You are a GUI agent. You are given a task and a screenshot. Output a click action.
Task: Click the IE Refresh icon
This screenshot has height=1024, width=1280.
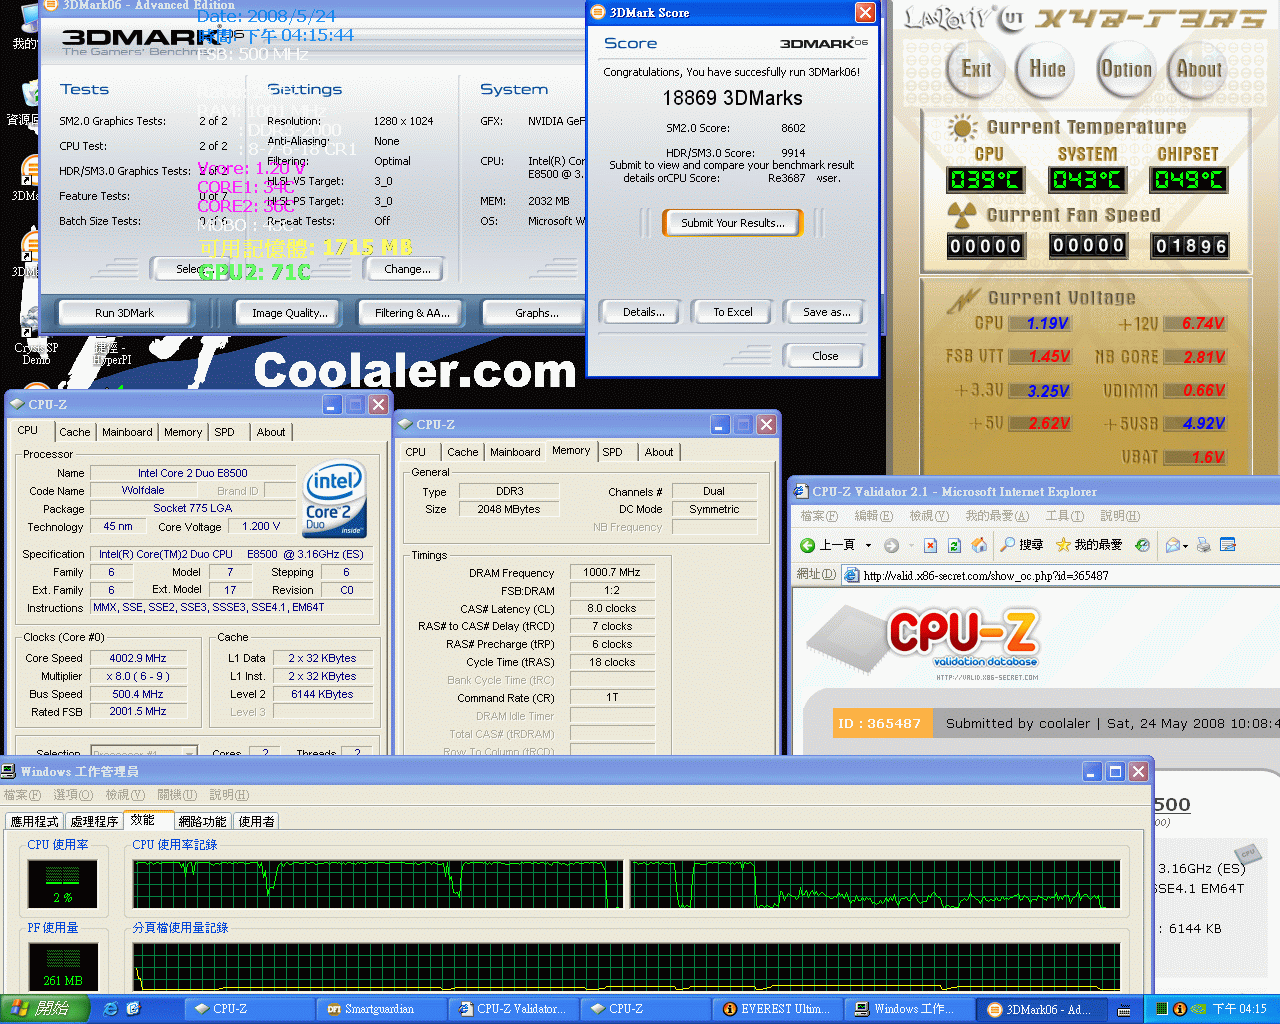pyautogui.click(x=954, y=545)
